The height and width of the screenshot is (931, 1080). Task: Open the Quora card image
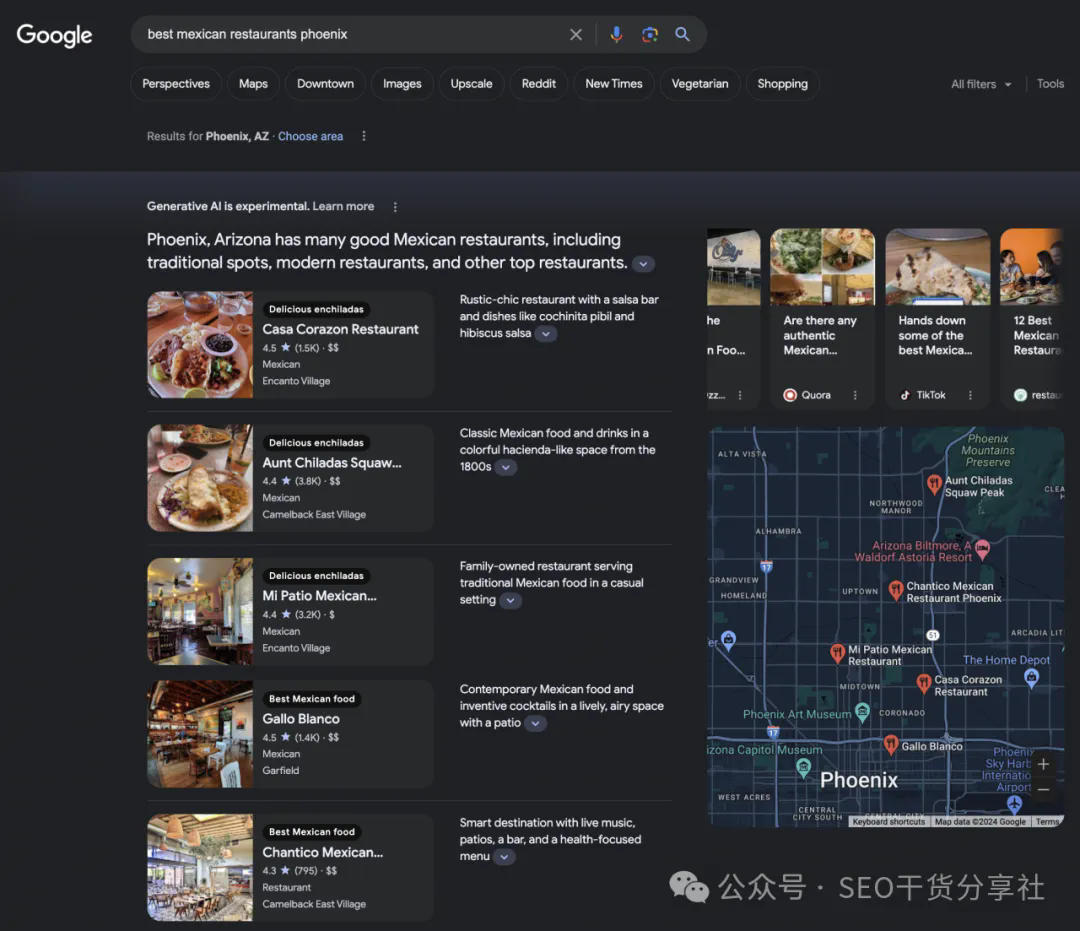click(x=822, y=267)
